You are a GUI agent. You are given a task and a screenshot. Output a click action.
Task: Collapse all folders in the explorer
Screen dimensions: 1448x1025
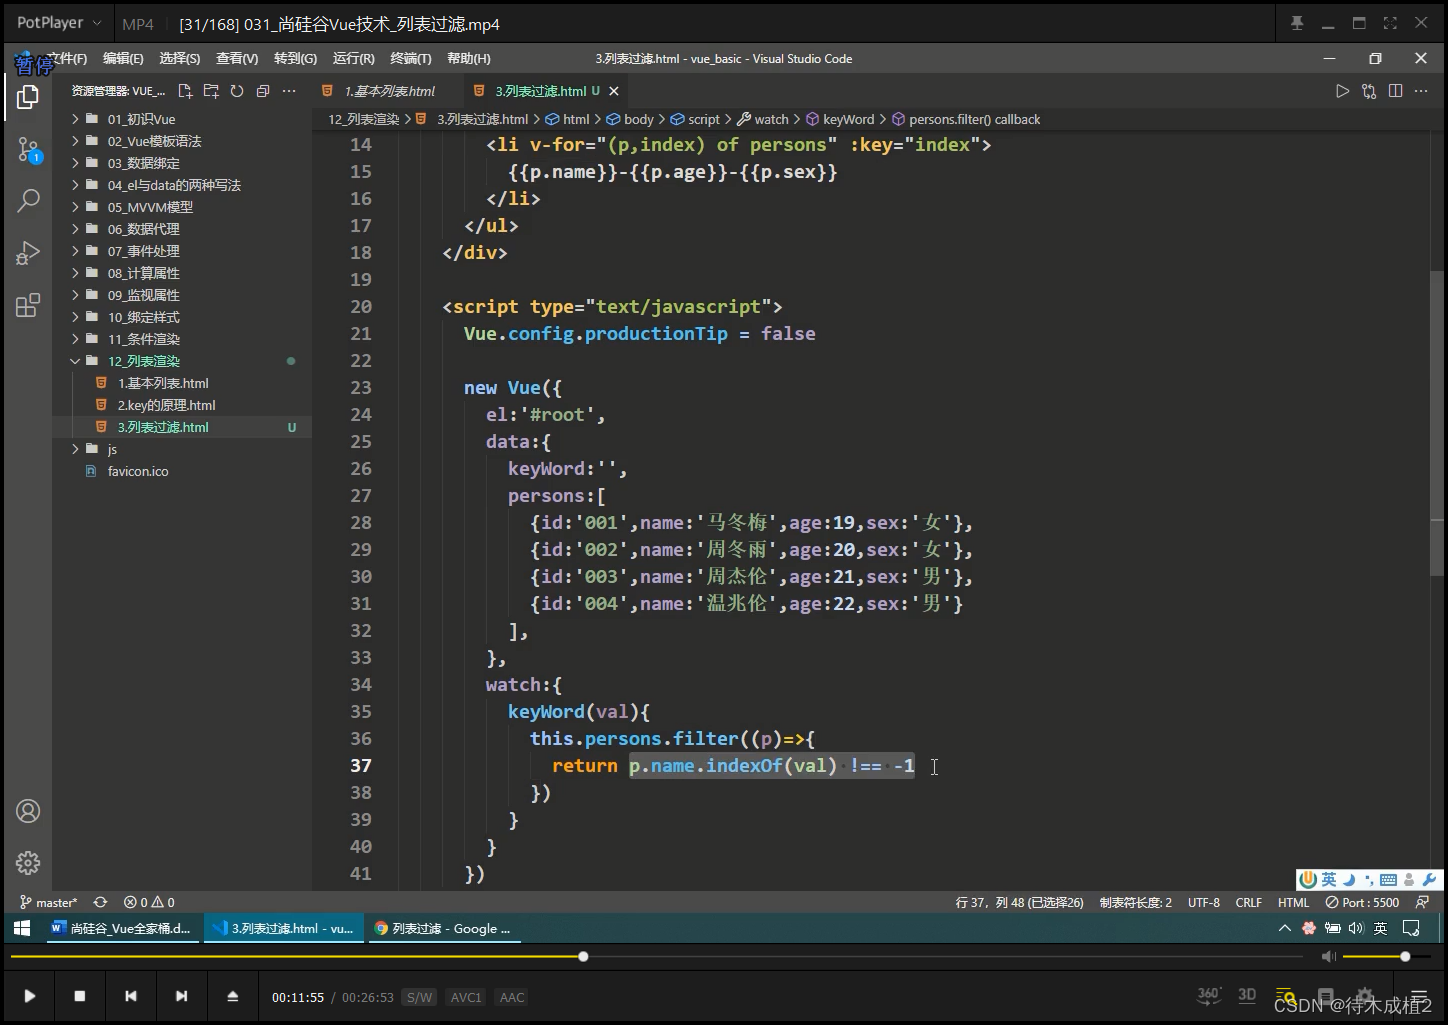point(263,91)
